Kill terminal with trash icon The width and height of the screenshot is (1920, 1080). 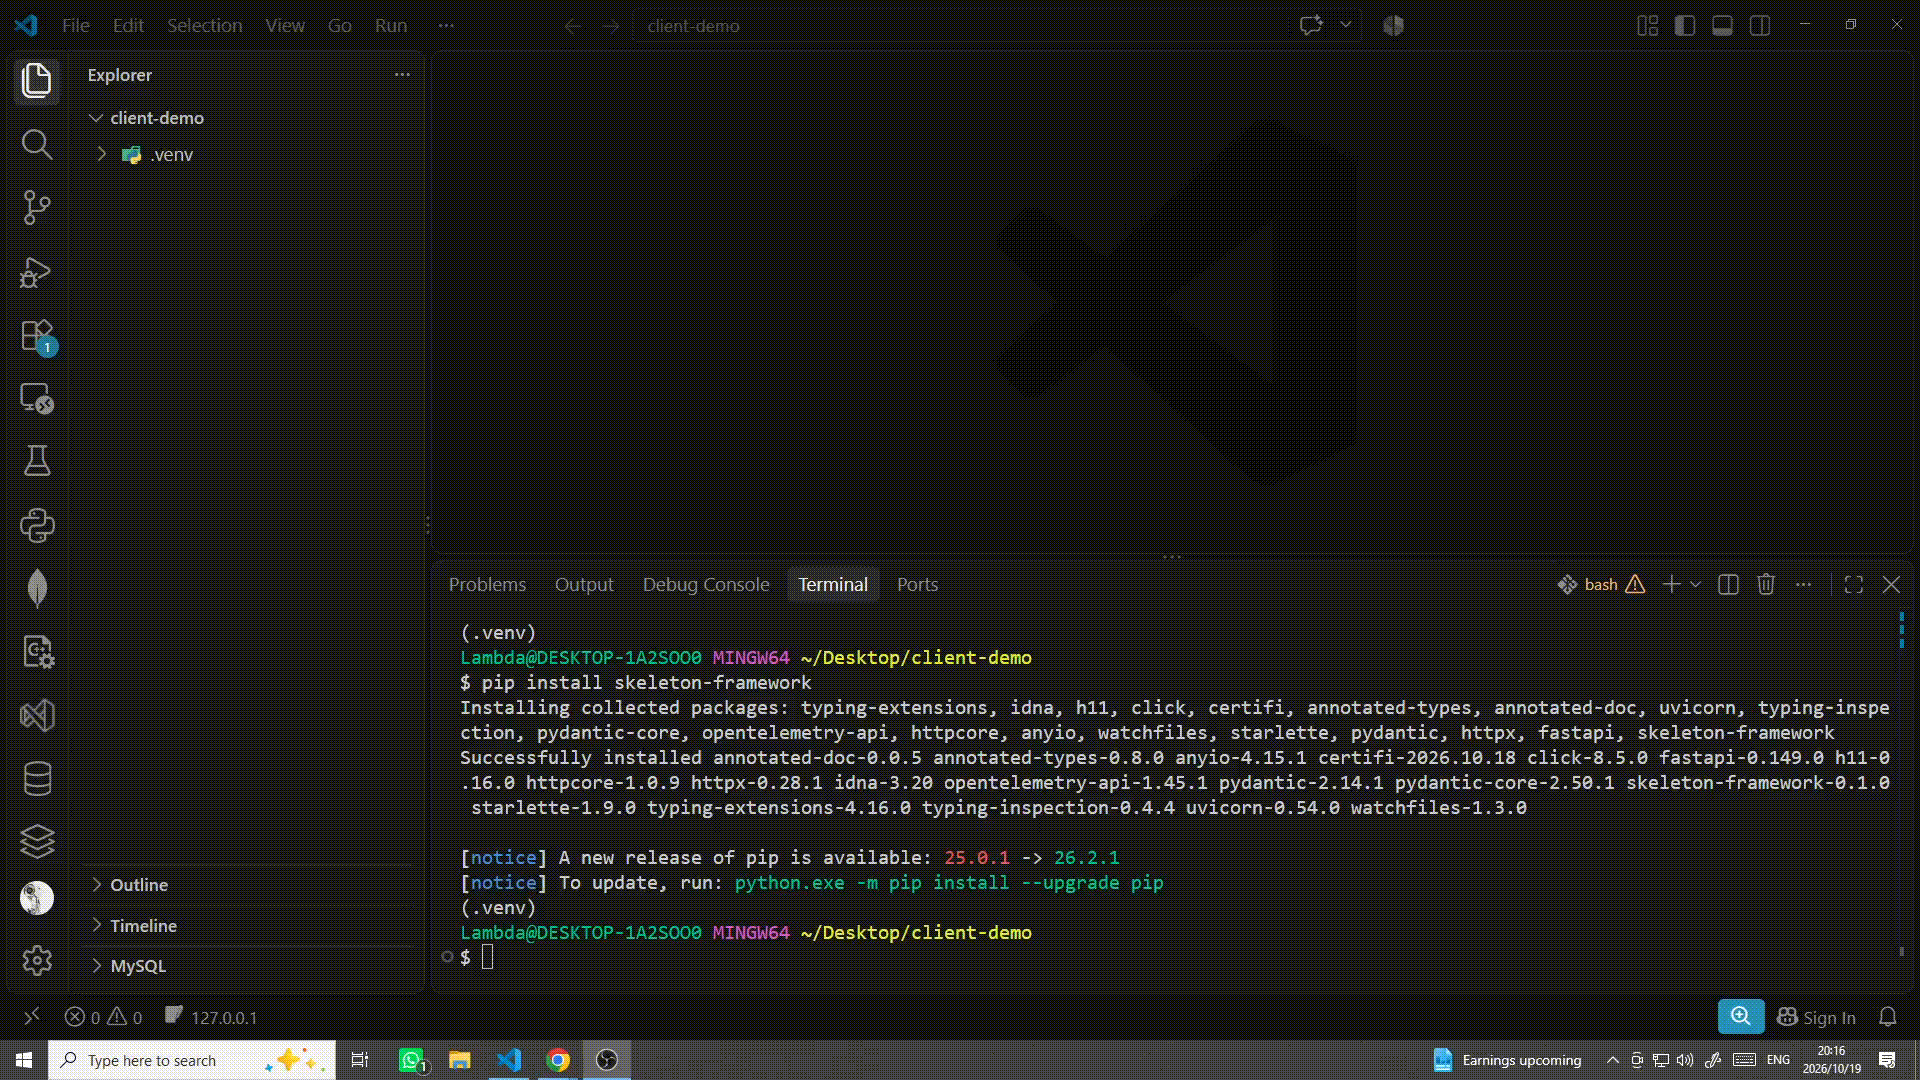click(x=1766, y=585)
